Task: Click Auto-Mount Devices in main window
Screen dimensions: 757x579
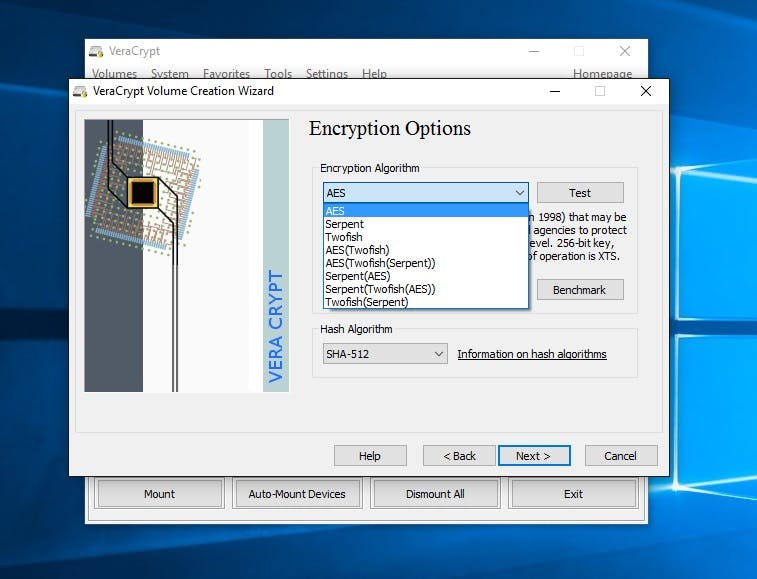Action: (297, 494)
